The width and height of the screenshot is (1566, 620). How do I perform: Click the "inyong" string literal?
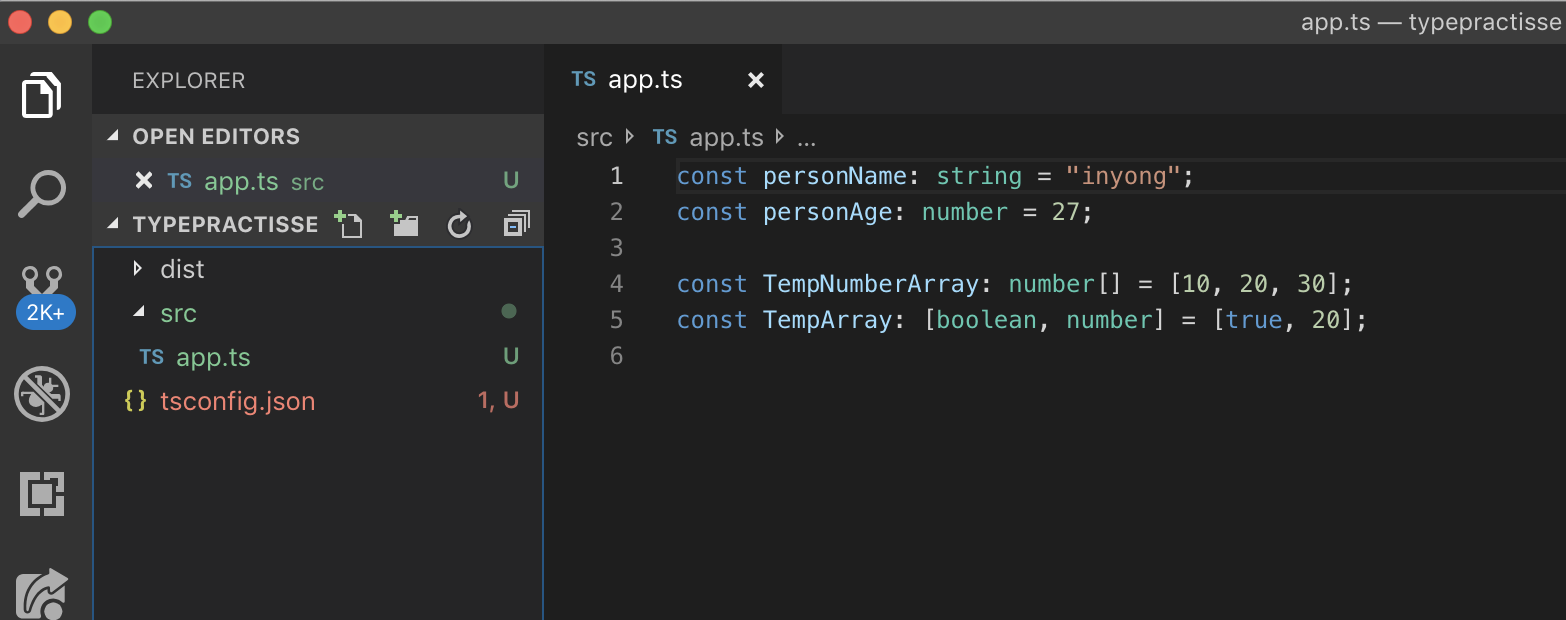coord(1123,176)
